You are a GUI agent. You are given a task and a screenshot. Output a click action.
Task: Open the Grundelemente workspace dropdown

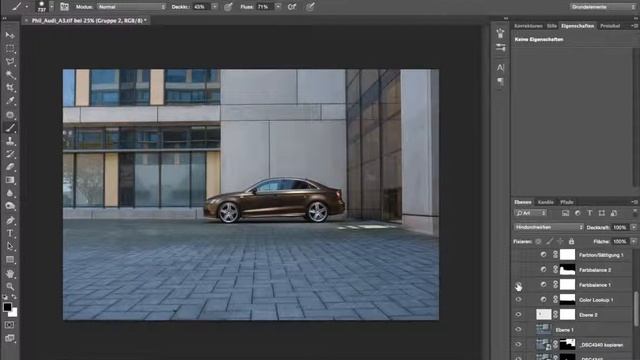point(603,7)
